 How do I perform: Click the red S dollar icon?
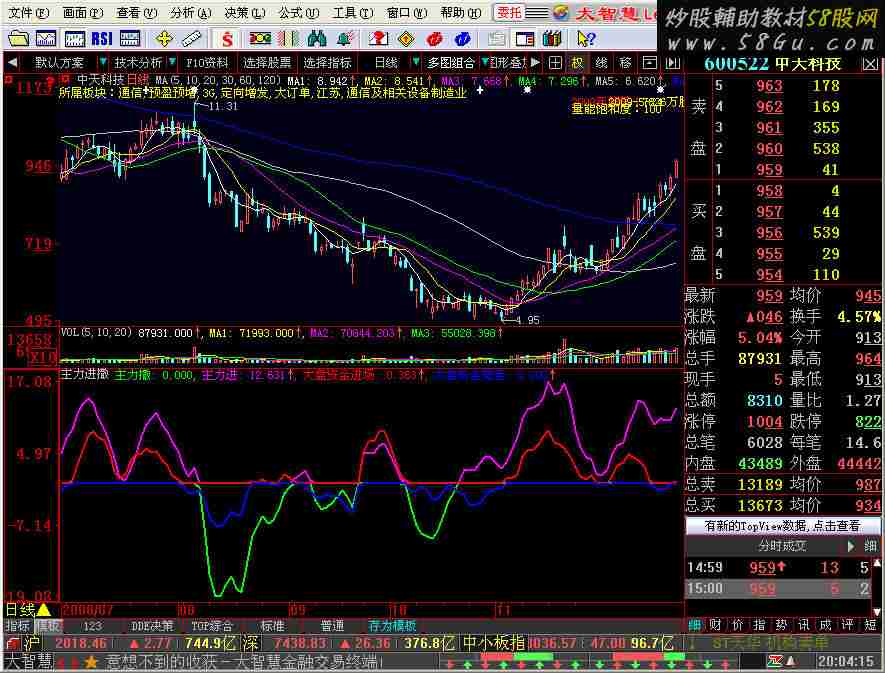click(227, 38)
